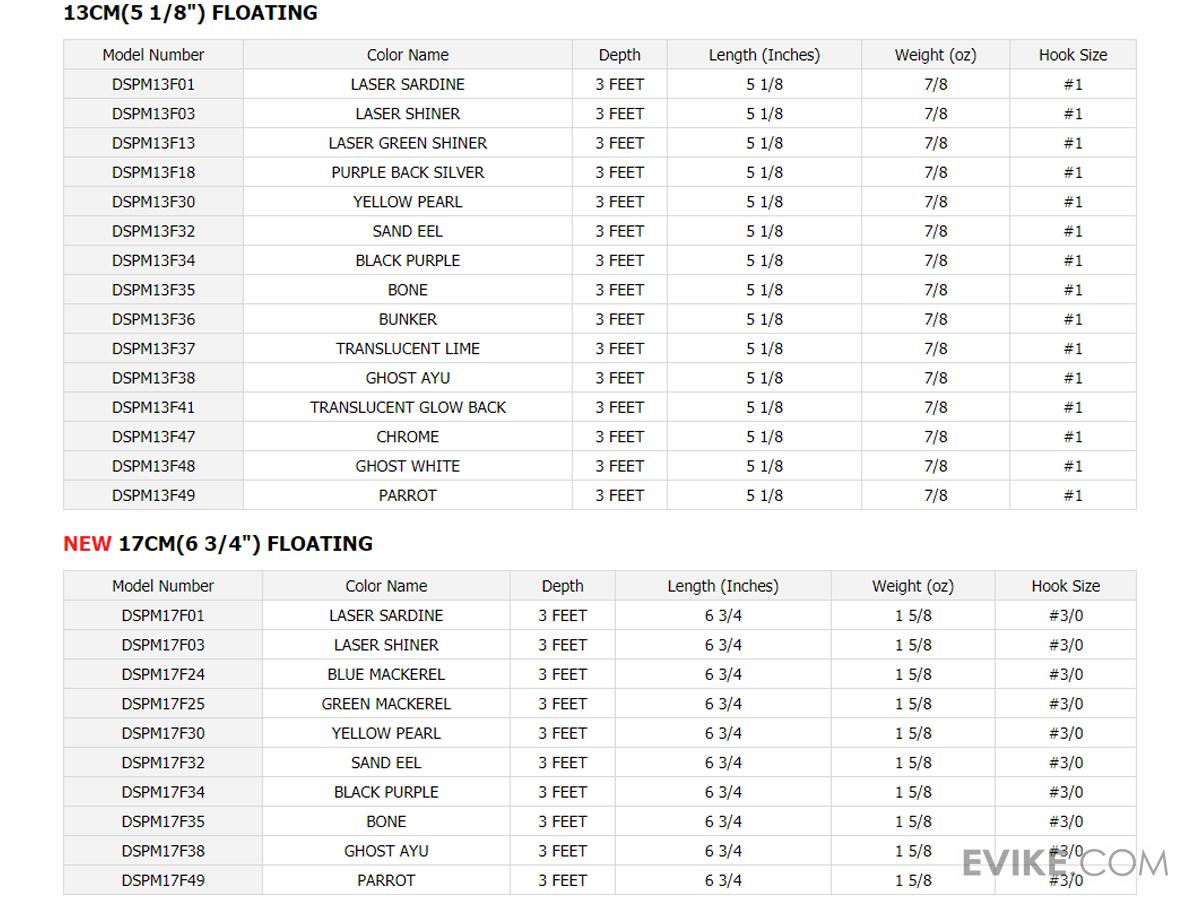Click model number DSPM13F01
This screenshot has width=1200, height=900.
tap(153, 84)
